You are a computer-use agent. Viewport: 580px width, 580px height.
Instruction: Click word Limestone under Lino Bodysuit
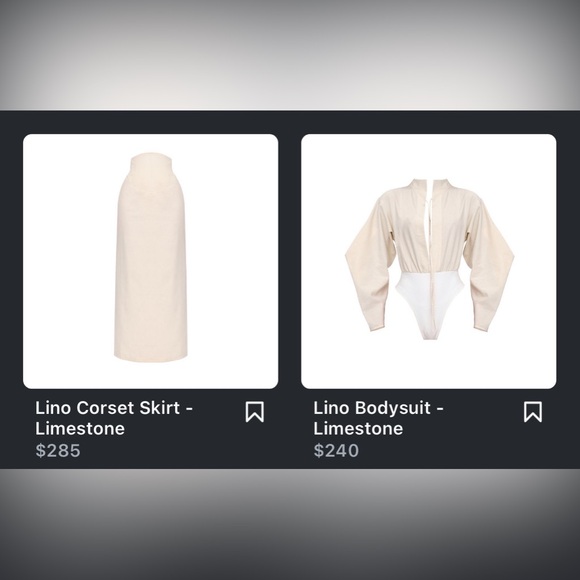pos(358,429)
